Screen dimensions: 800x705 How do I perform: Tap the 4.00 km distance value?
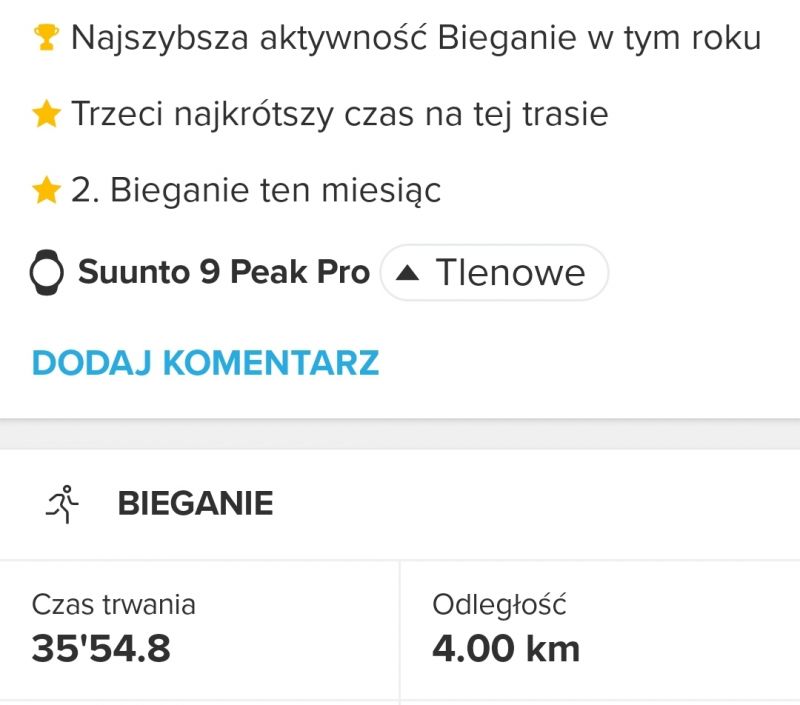pos(506,649)
